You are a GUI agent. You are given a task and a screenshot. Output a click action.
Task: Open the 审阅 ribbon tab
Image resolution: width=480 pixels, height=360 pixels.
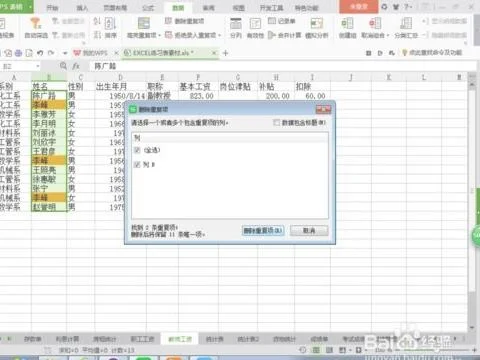tap(208, 8)
